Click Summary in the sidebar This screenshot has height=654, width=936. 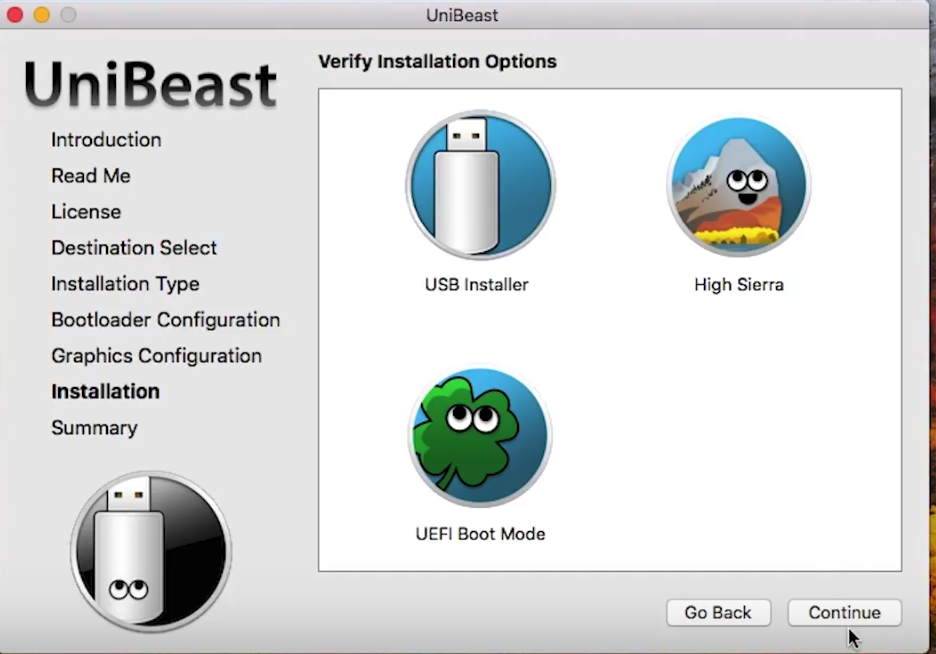coord(94,428)
